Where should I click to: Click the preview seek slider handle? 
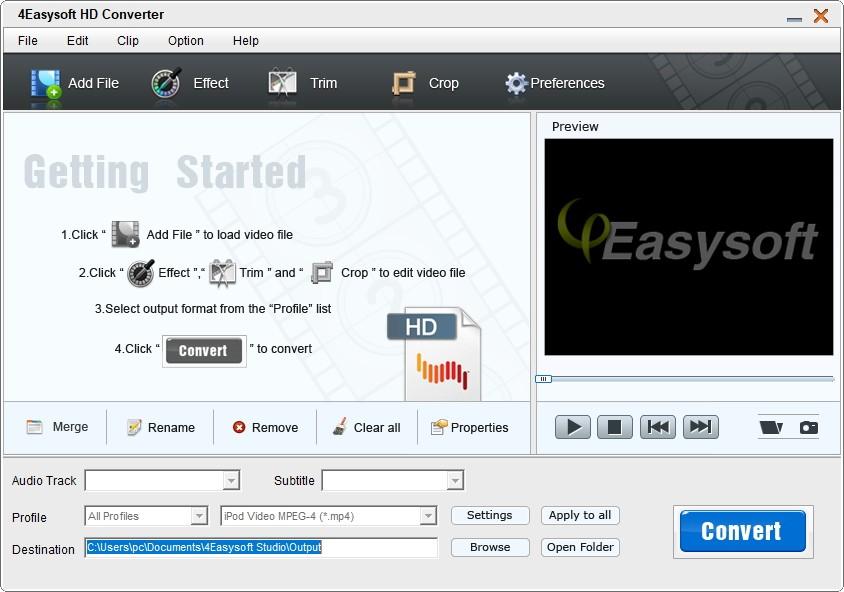tap(543, 379)
